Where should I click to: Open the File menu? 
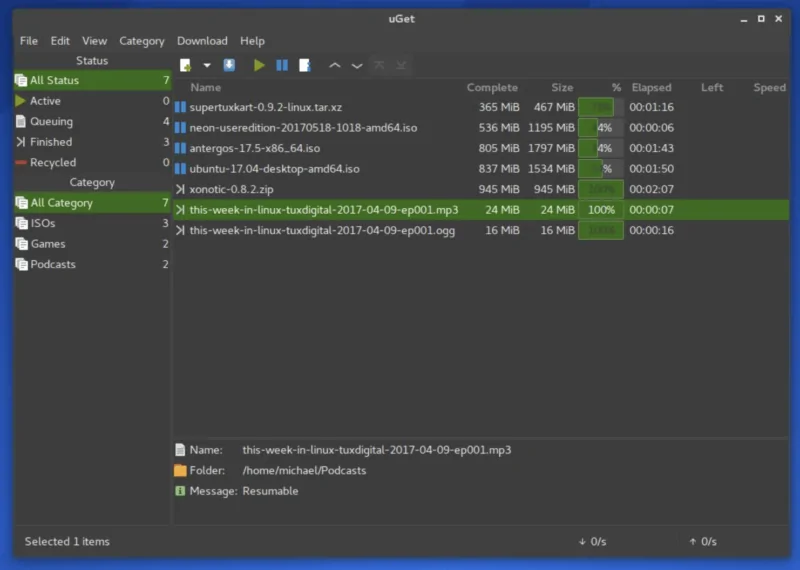point(29,41)
